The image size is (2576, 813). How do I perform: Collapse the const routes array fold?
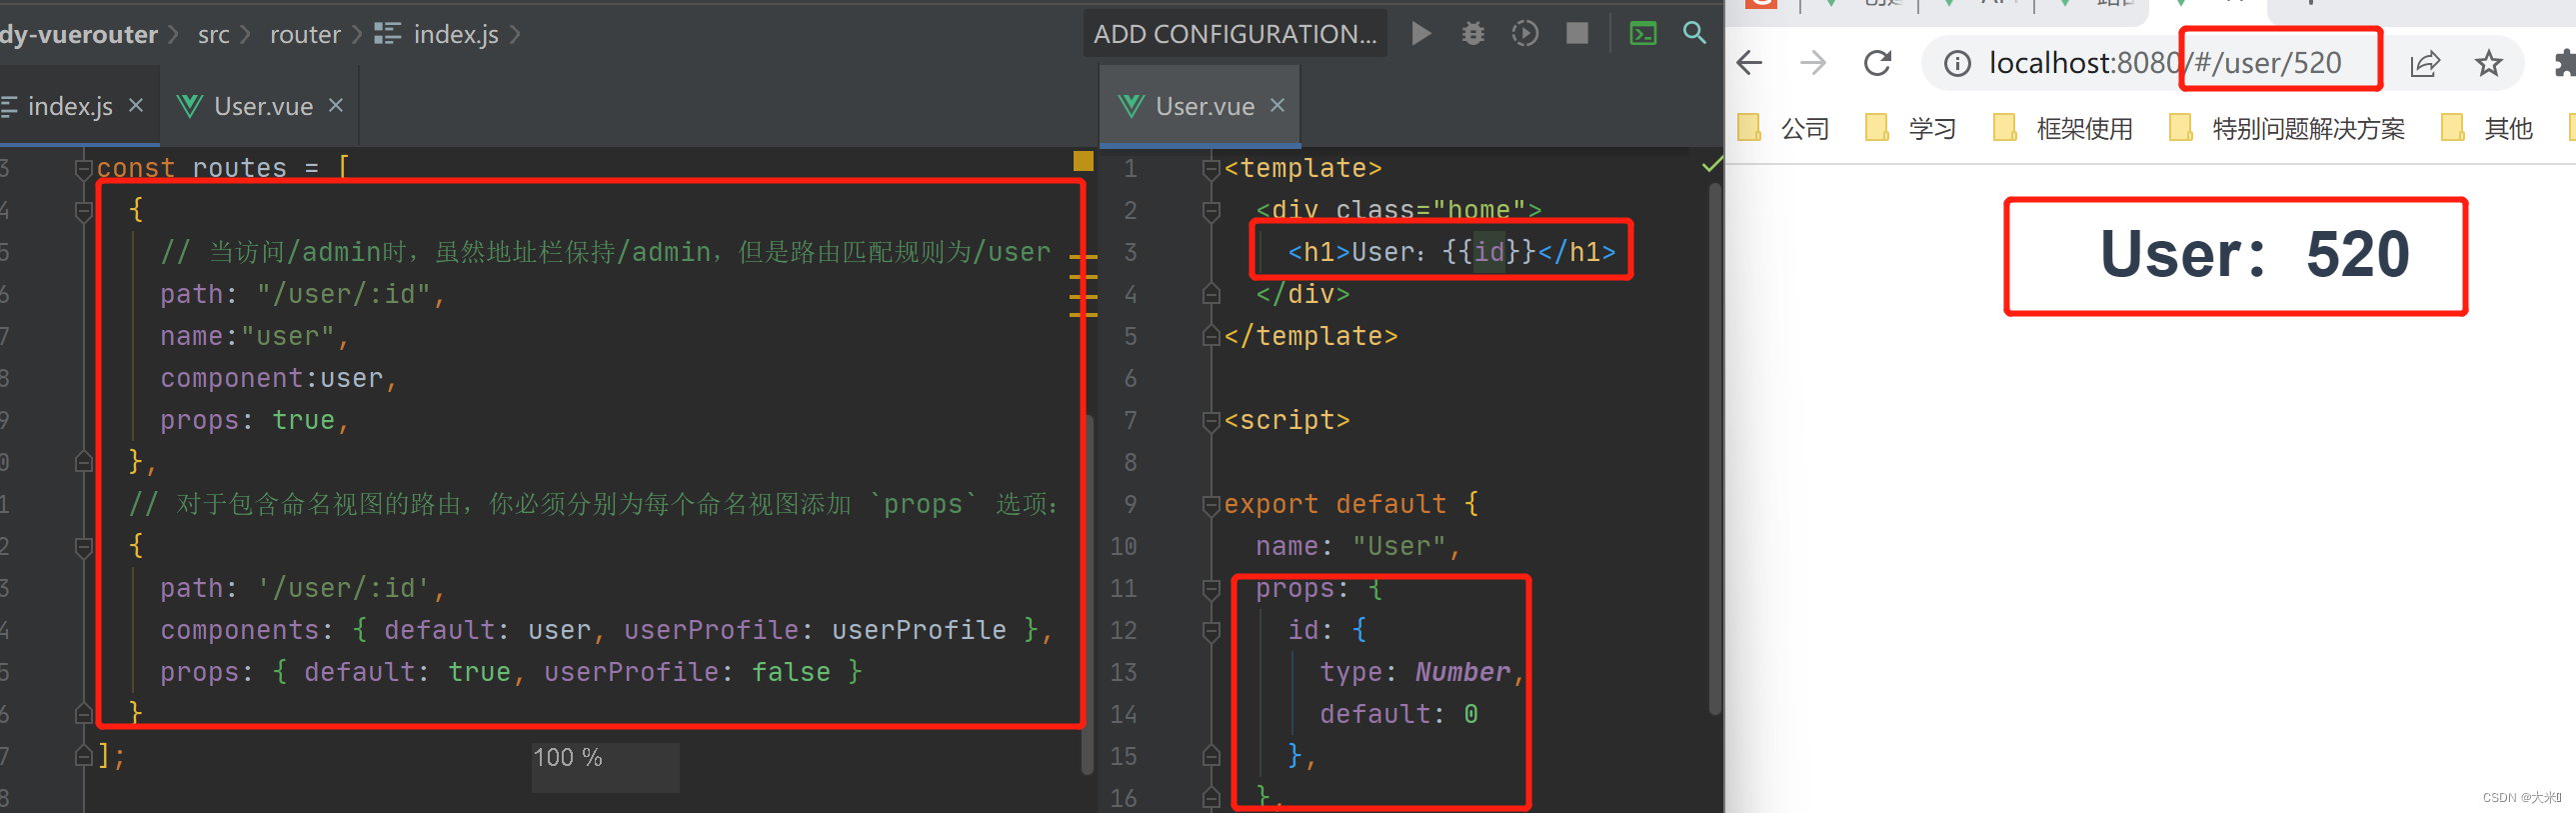click(84, 168)
